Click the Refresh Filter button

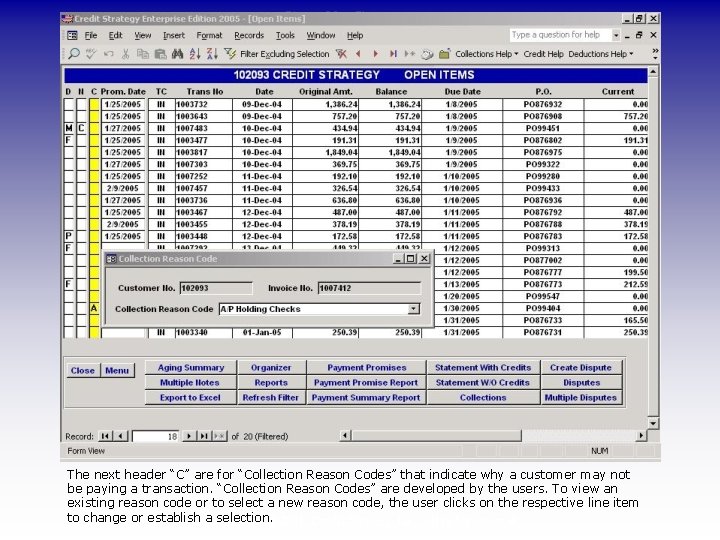271,398
